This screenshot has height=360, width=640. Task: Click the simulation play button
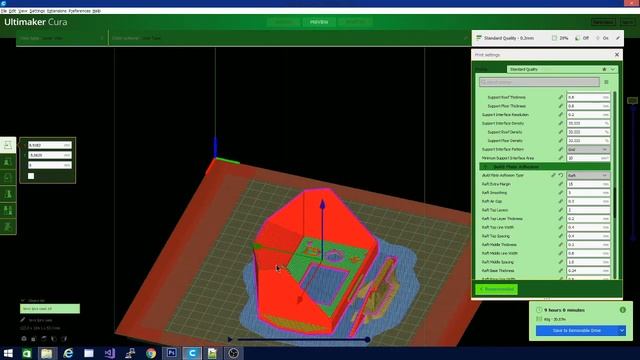coord(230,339)
